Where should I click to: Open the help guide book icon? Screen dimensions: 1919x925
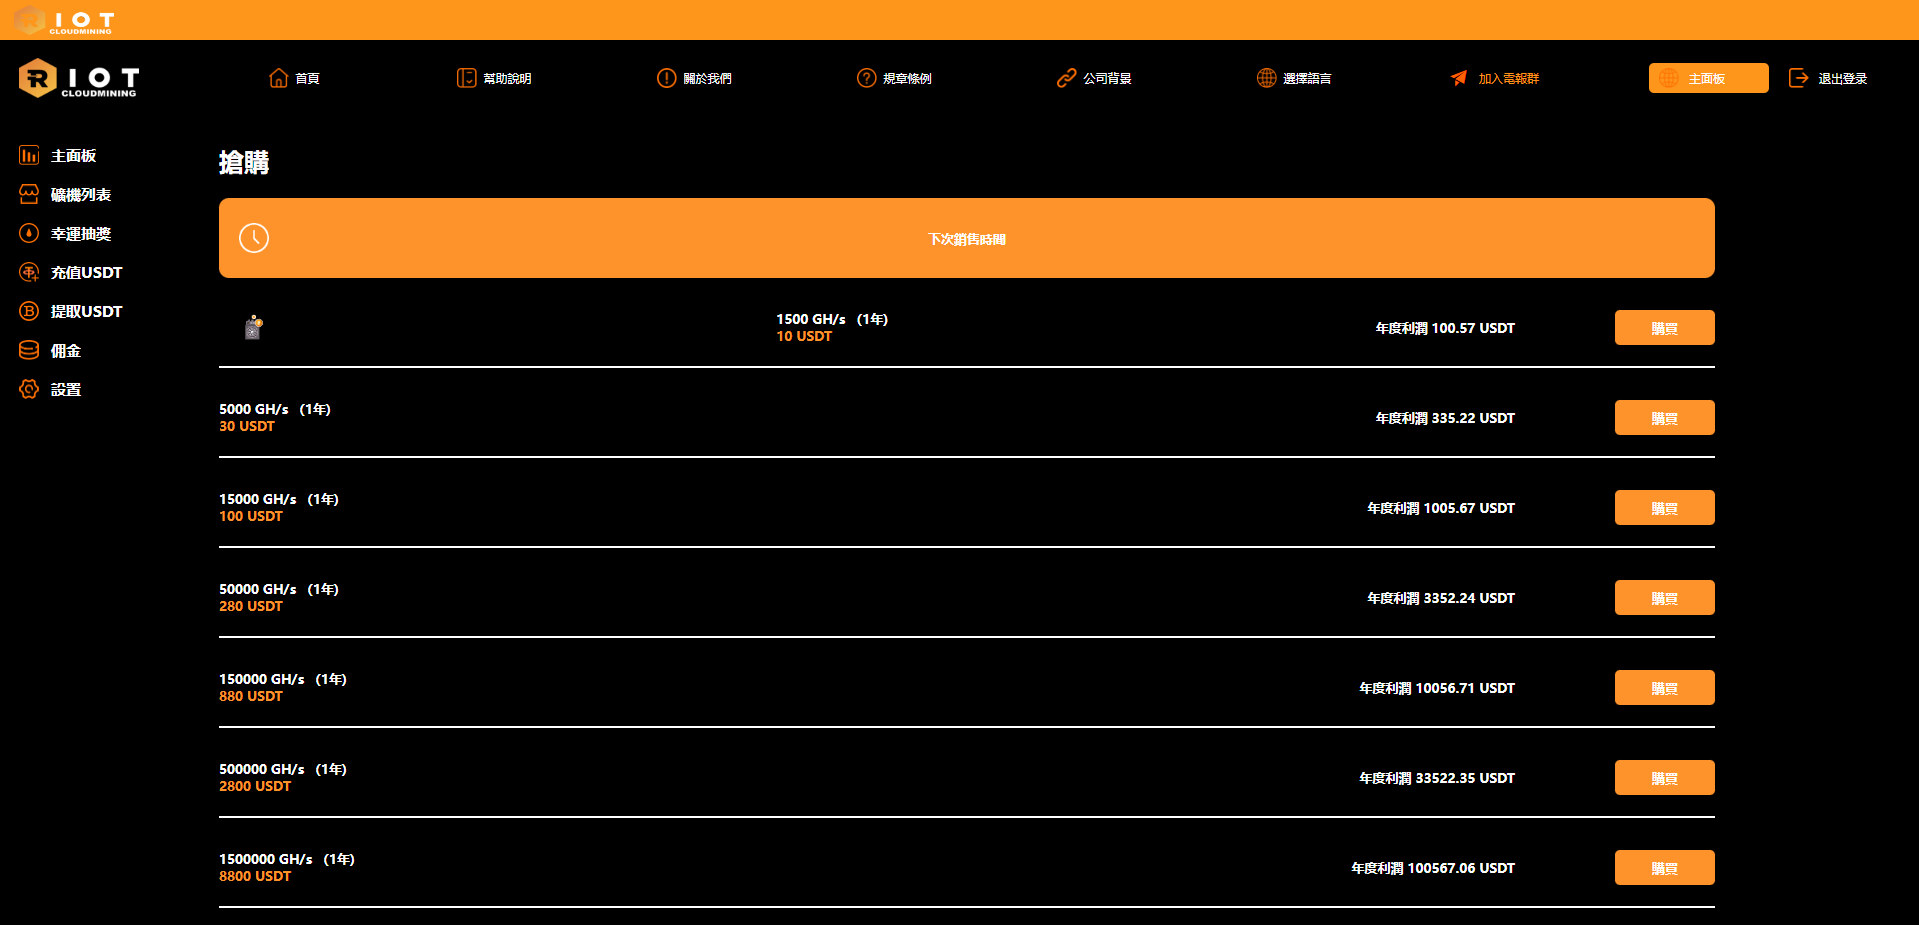pos(466,78)
